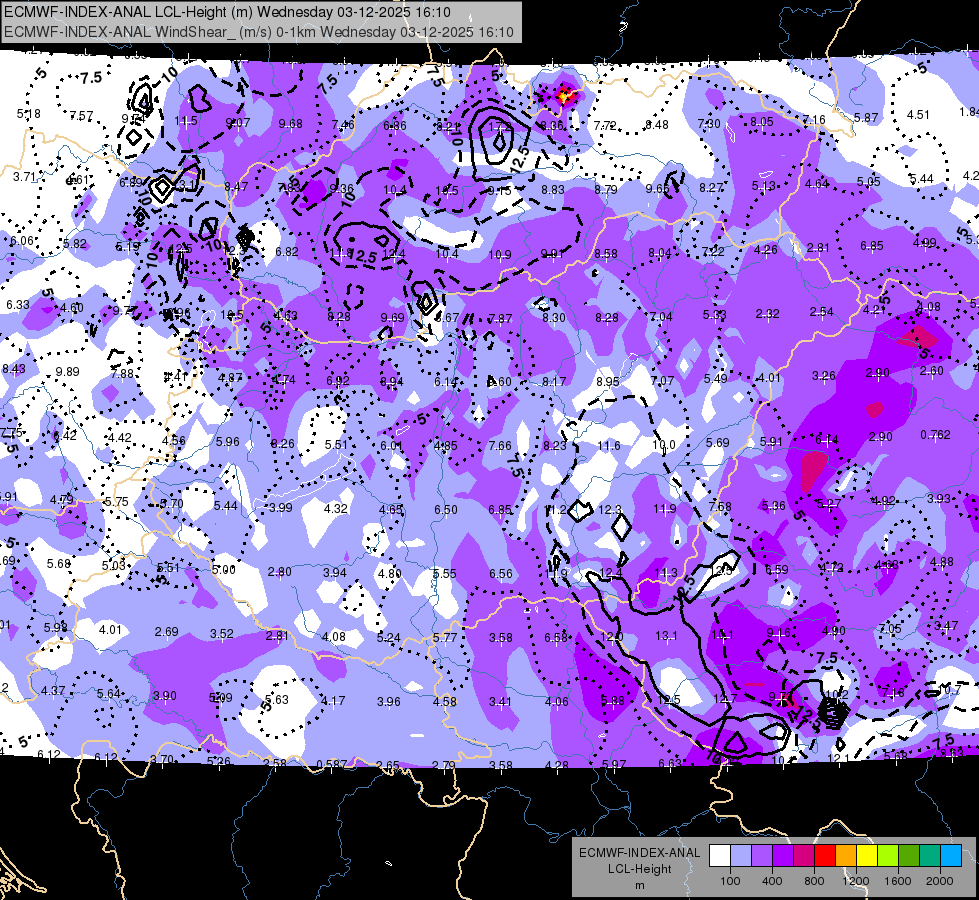This screenshot has width=979, height=900.
Task: Click the '13.1' wind shear value
Action: click(x=666, y=636)
